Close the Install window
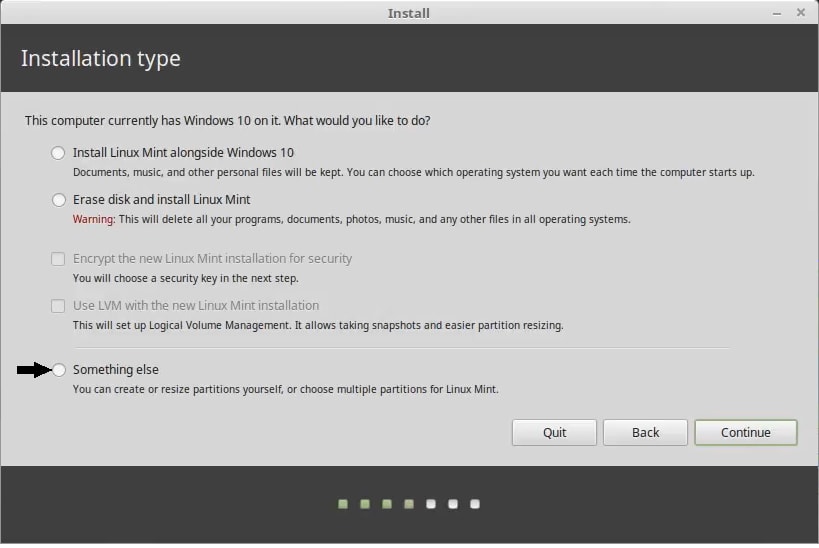 [x=801, y=13]
